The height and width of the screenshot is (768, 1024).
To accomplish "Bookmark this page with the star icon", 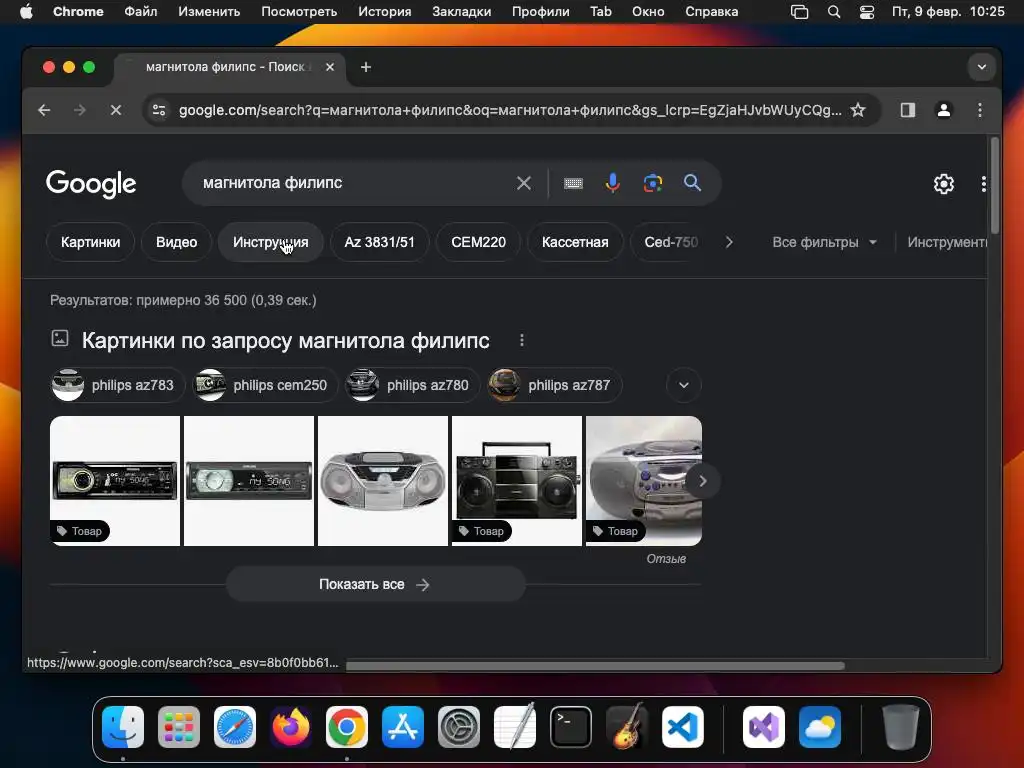I will [x=858, y=110].
